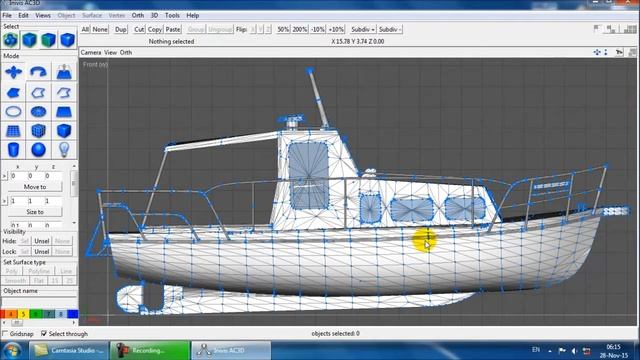Pick the solid Cube primitive tool

64,131
